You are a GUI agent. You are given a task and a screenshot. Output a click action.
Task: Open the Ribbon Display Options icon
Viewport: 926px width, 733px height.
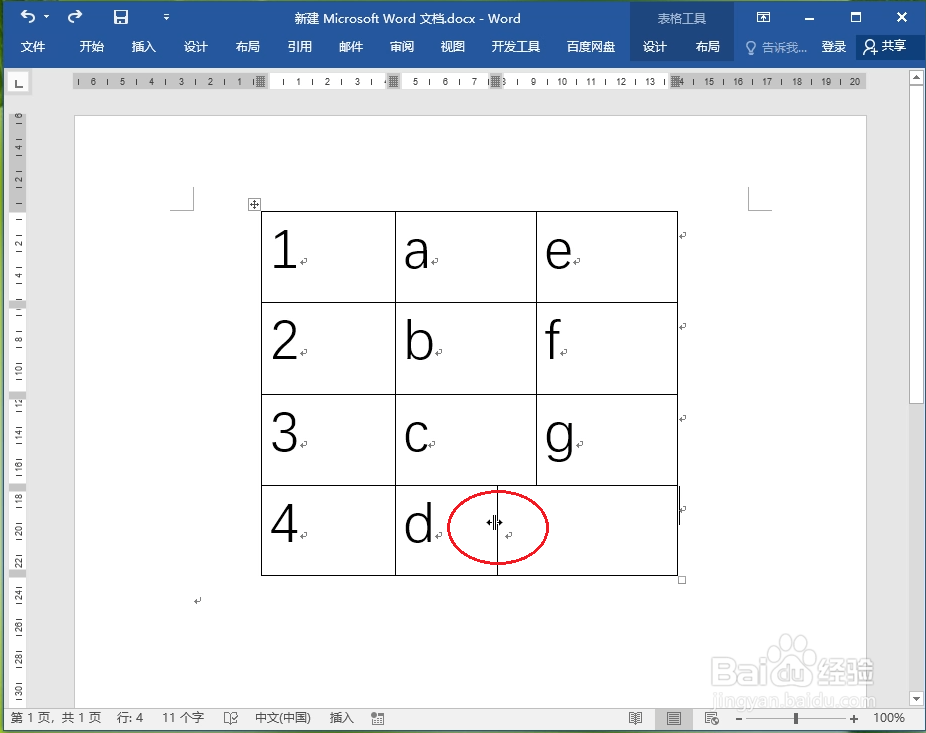pos(763,17)
